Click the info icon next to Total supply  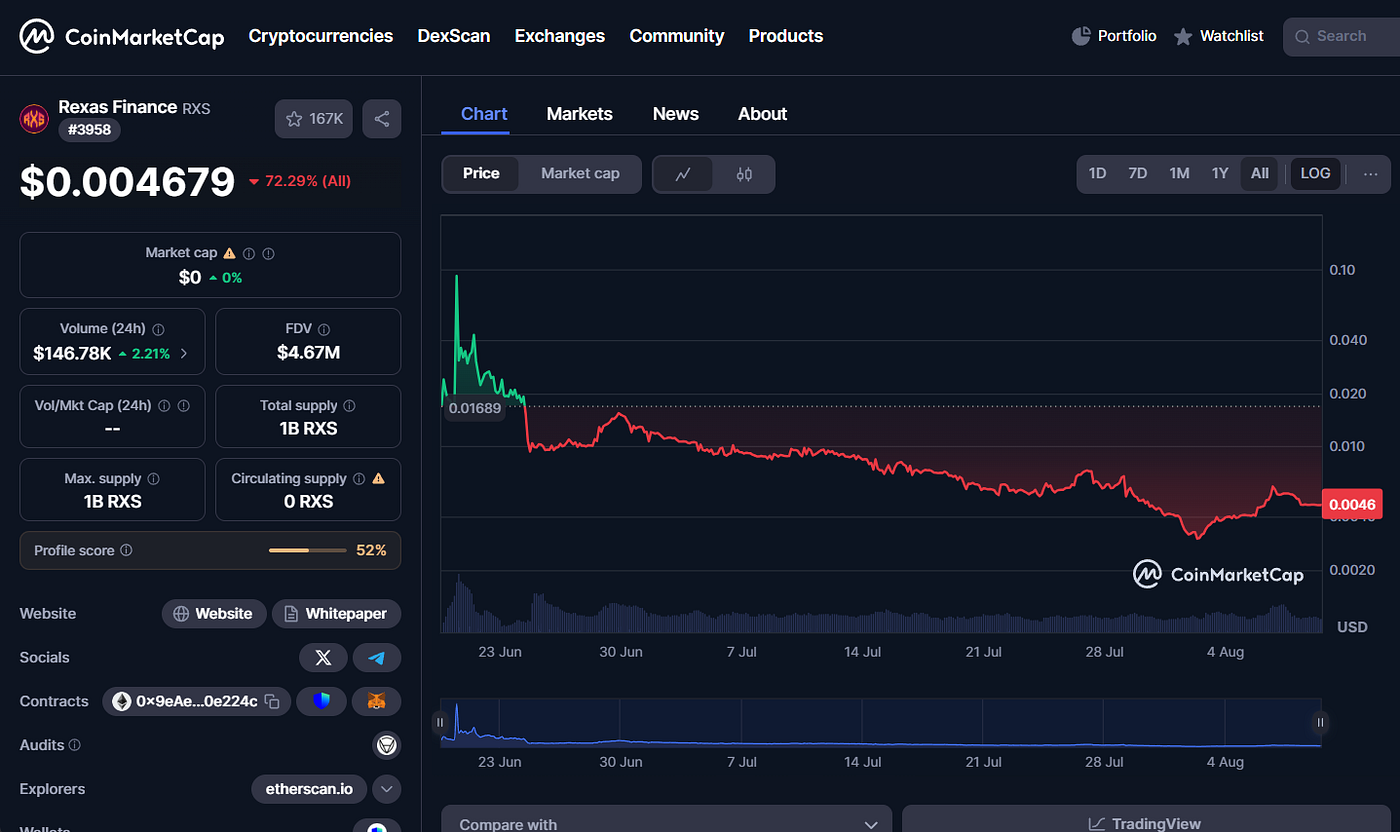tap(349, 406)
